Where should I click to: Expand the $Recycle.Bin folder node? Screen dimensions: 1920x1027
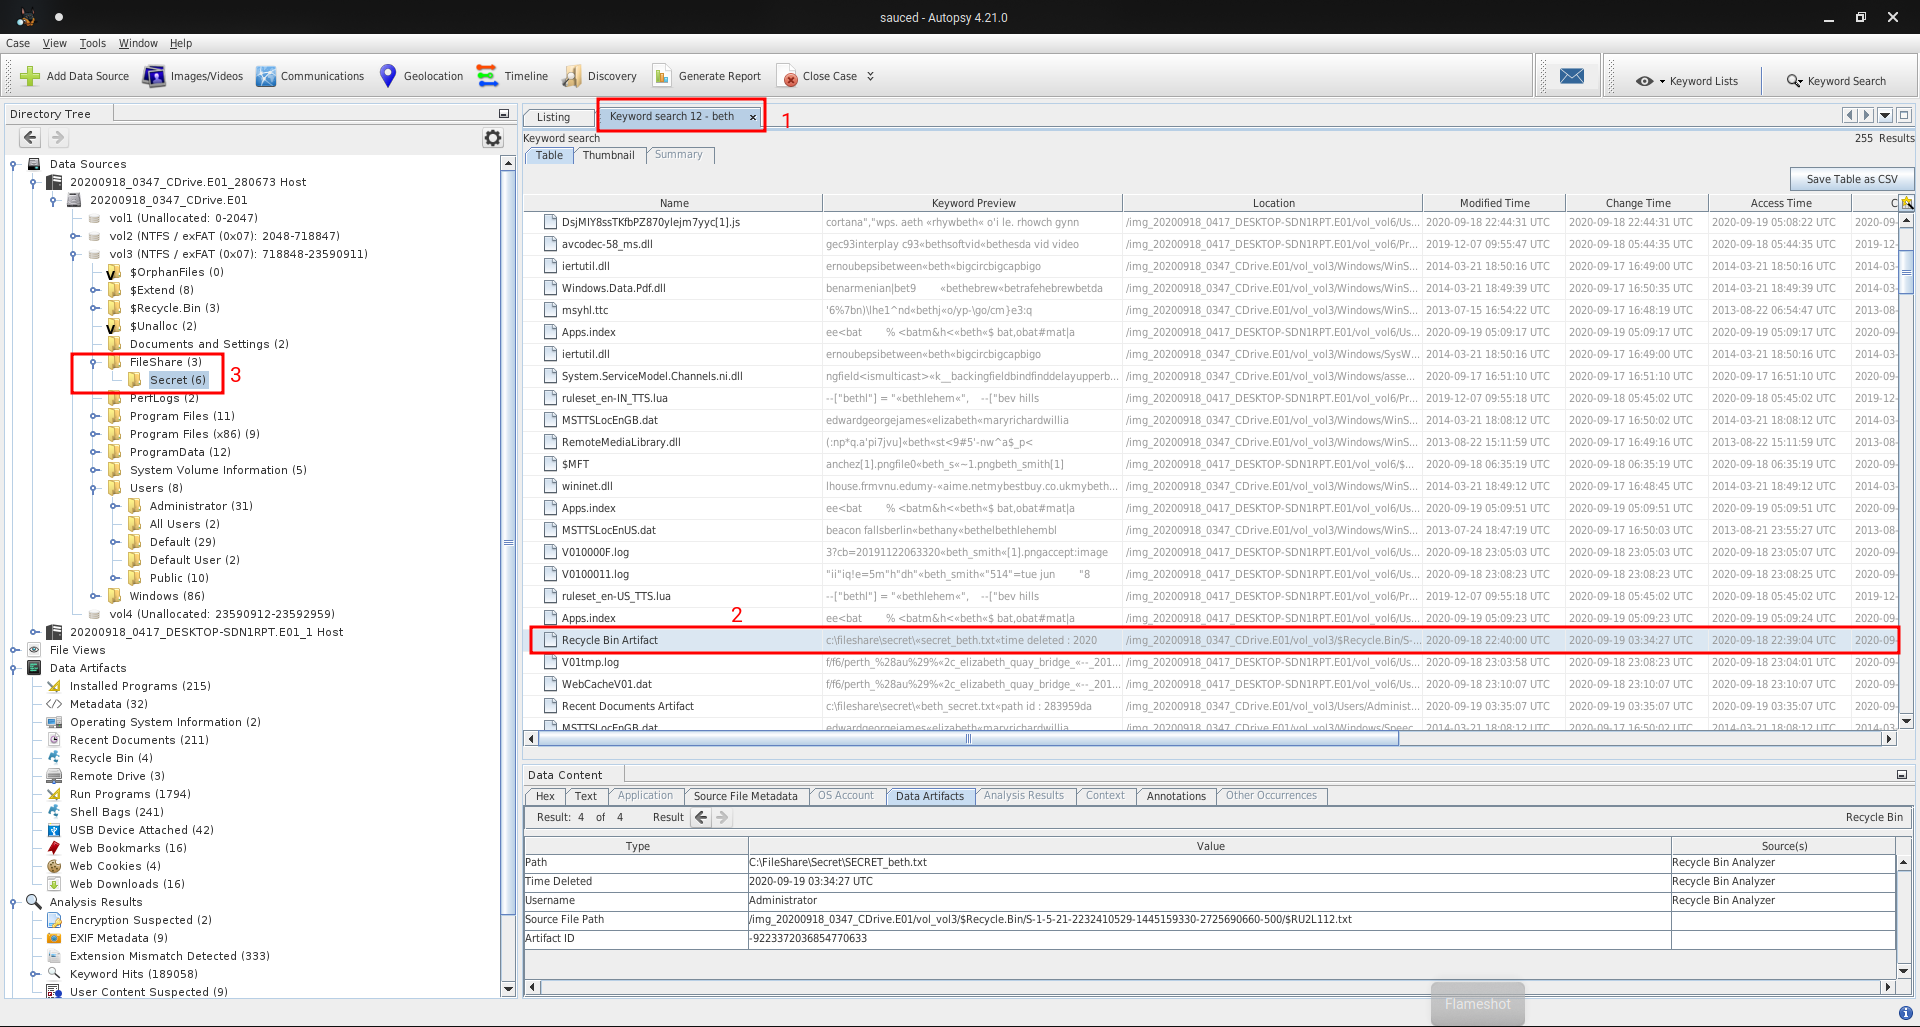(94, 308)
